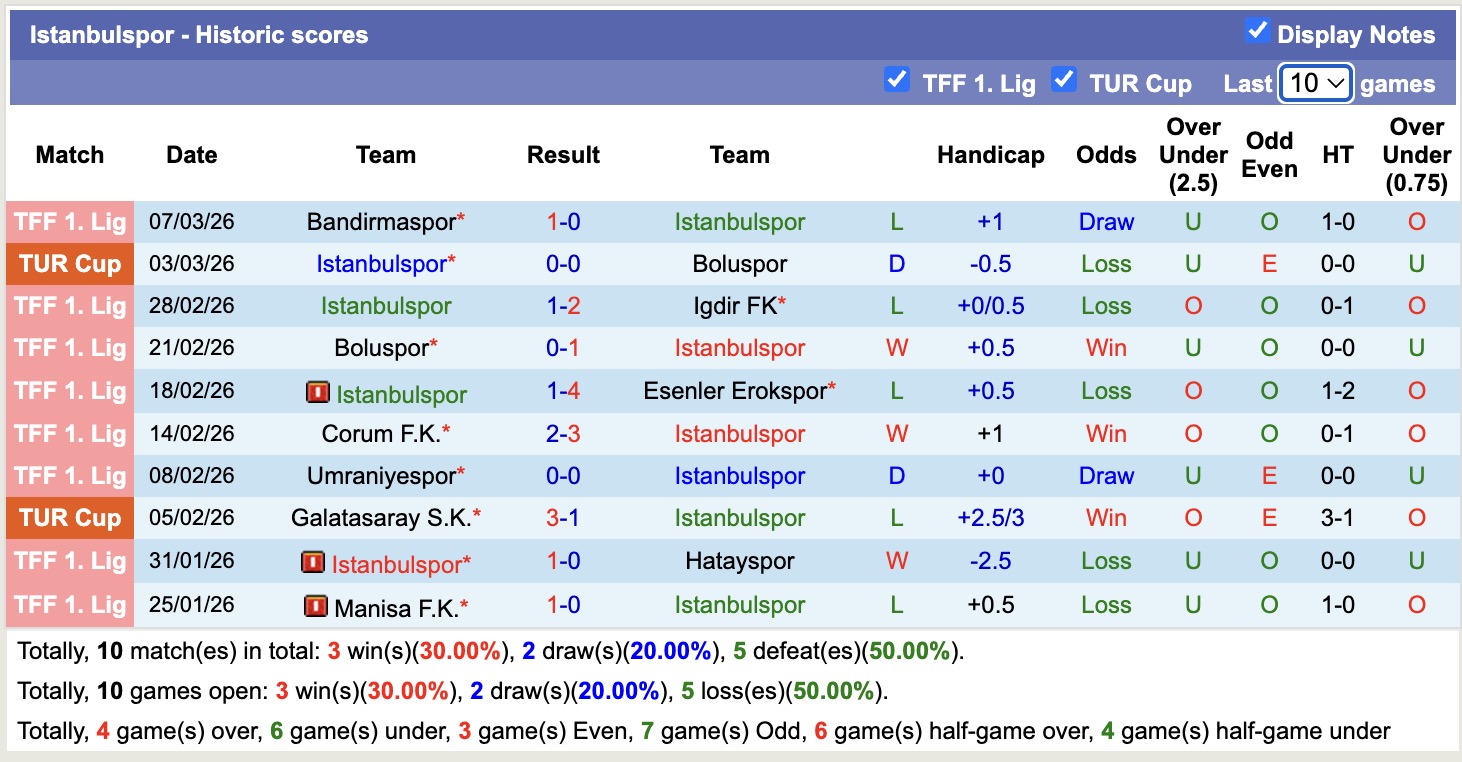Viewport: 1462px width, 762px height.
Task: Click the 2-3 result of Corum F.K. match
Action: point(563,434)
